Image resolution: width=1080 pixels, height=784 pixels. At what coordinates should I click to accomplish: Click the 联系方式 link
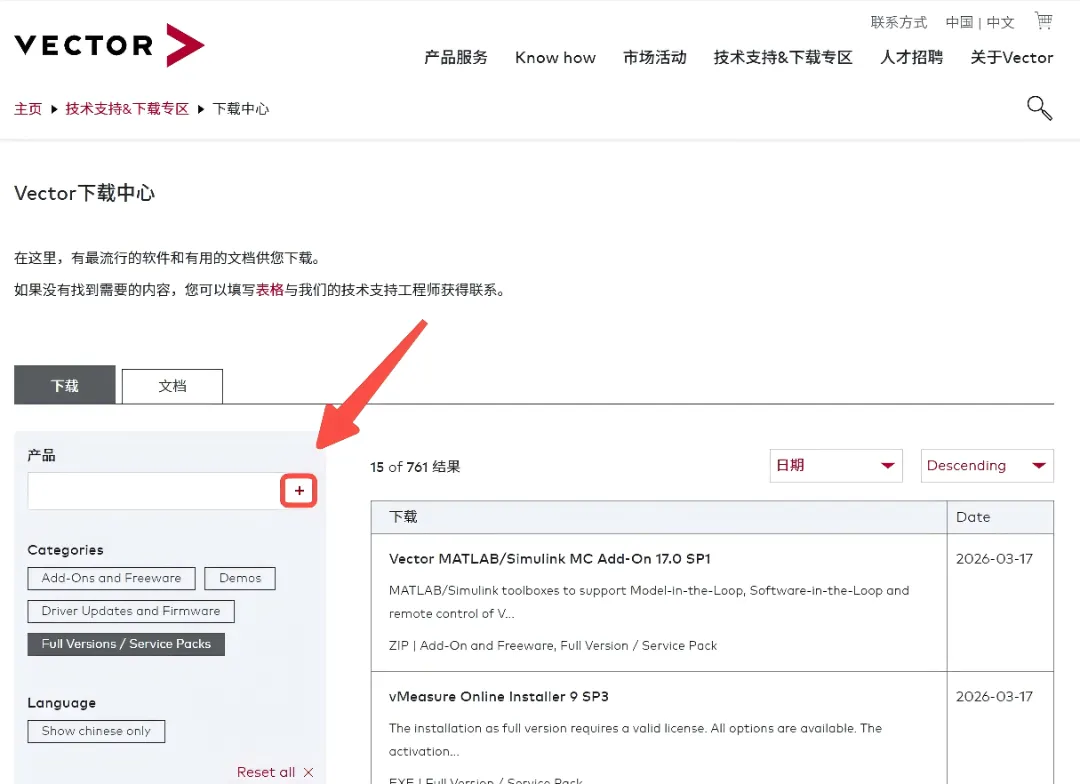[x=899, y=22]
